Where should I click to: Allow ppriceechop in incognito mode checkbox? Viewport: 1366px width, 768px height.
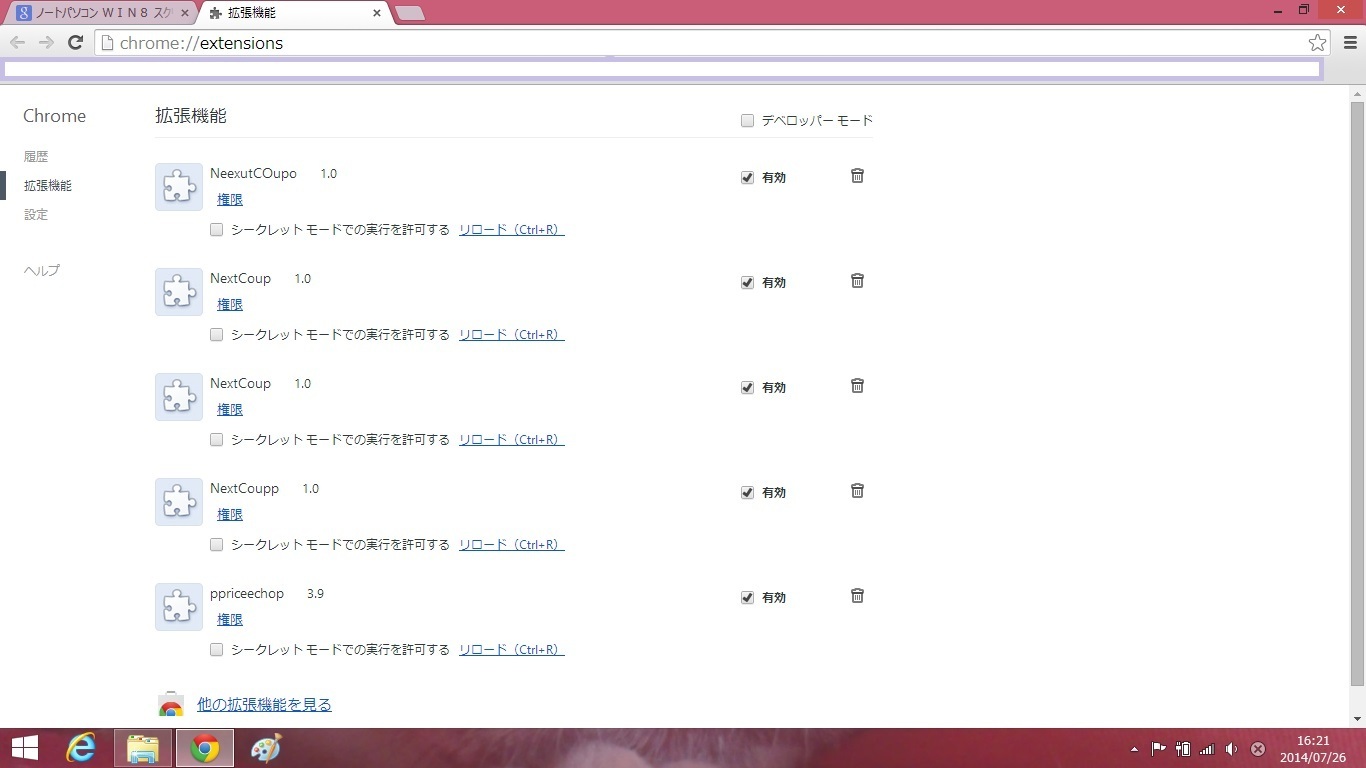216,650
